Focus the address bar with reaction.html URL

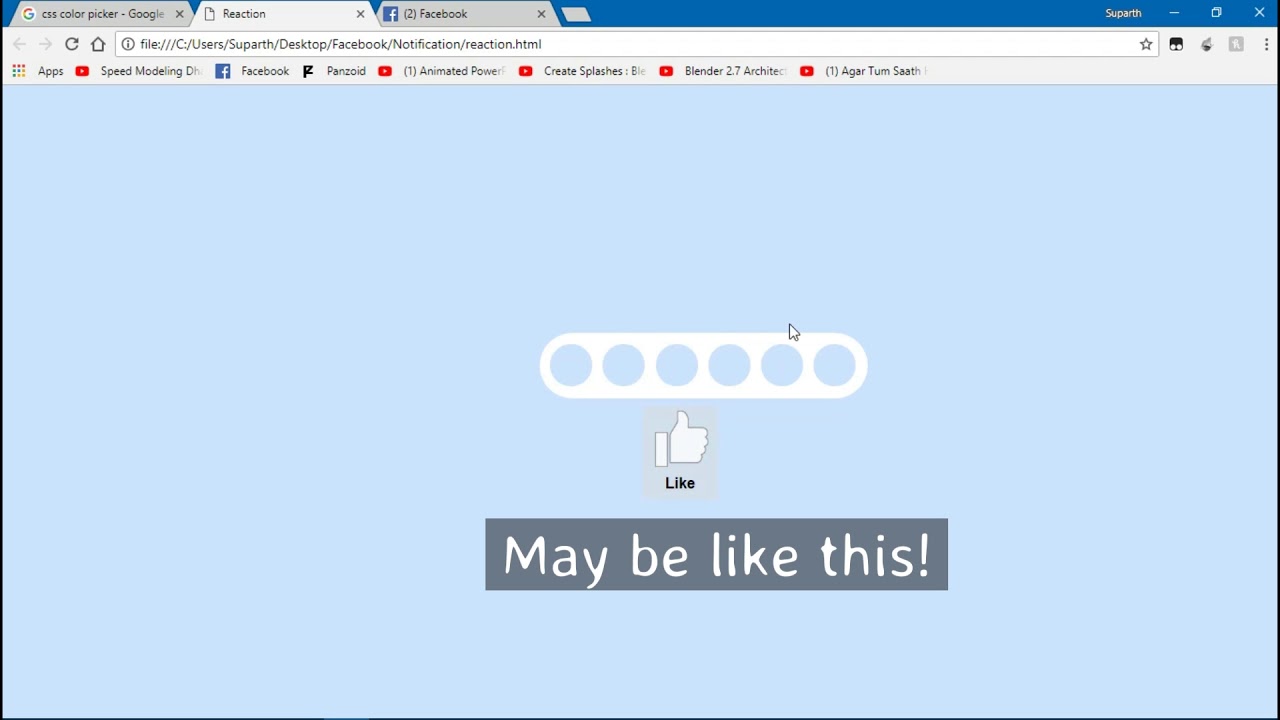(x=636, y=44)
